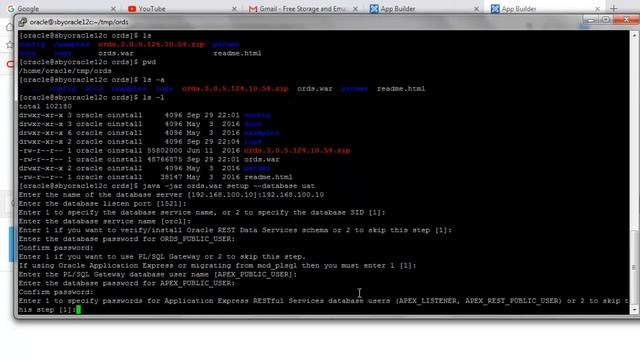Click 'Enter the database listen port [1521]:' line
Screen dimensions: 640x360
pos(102,204)
